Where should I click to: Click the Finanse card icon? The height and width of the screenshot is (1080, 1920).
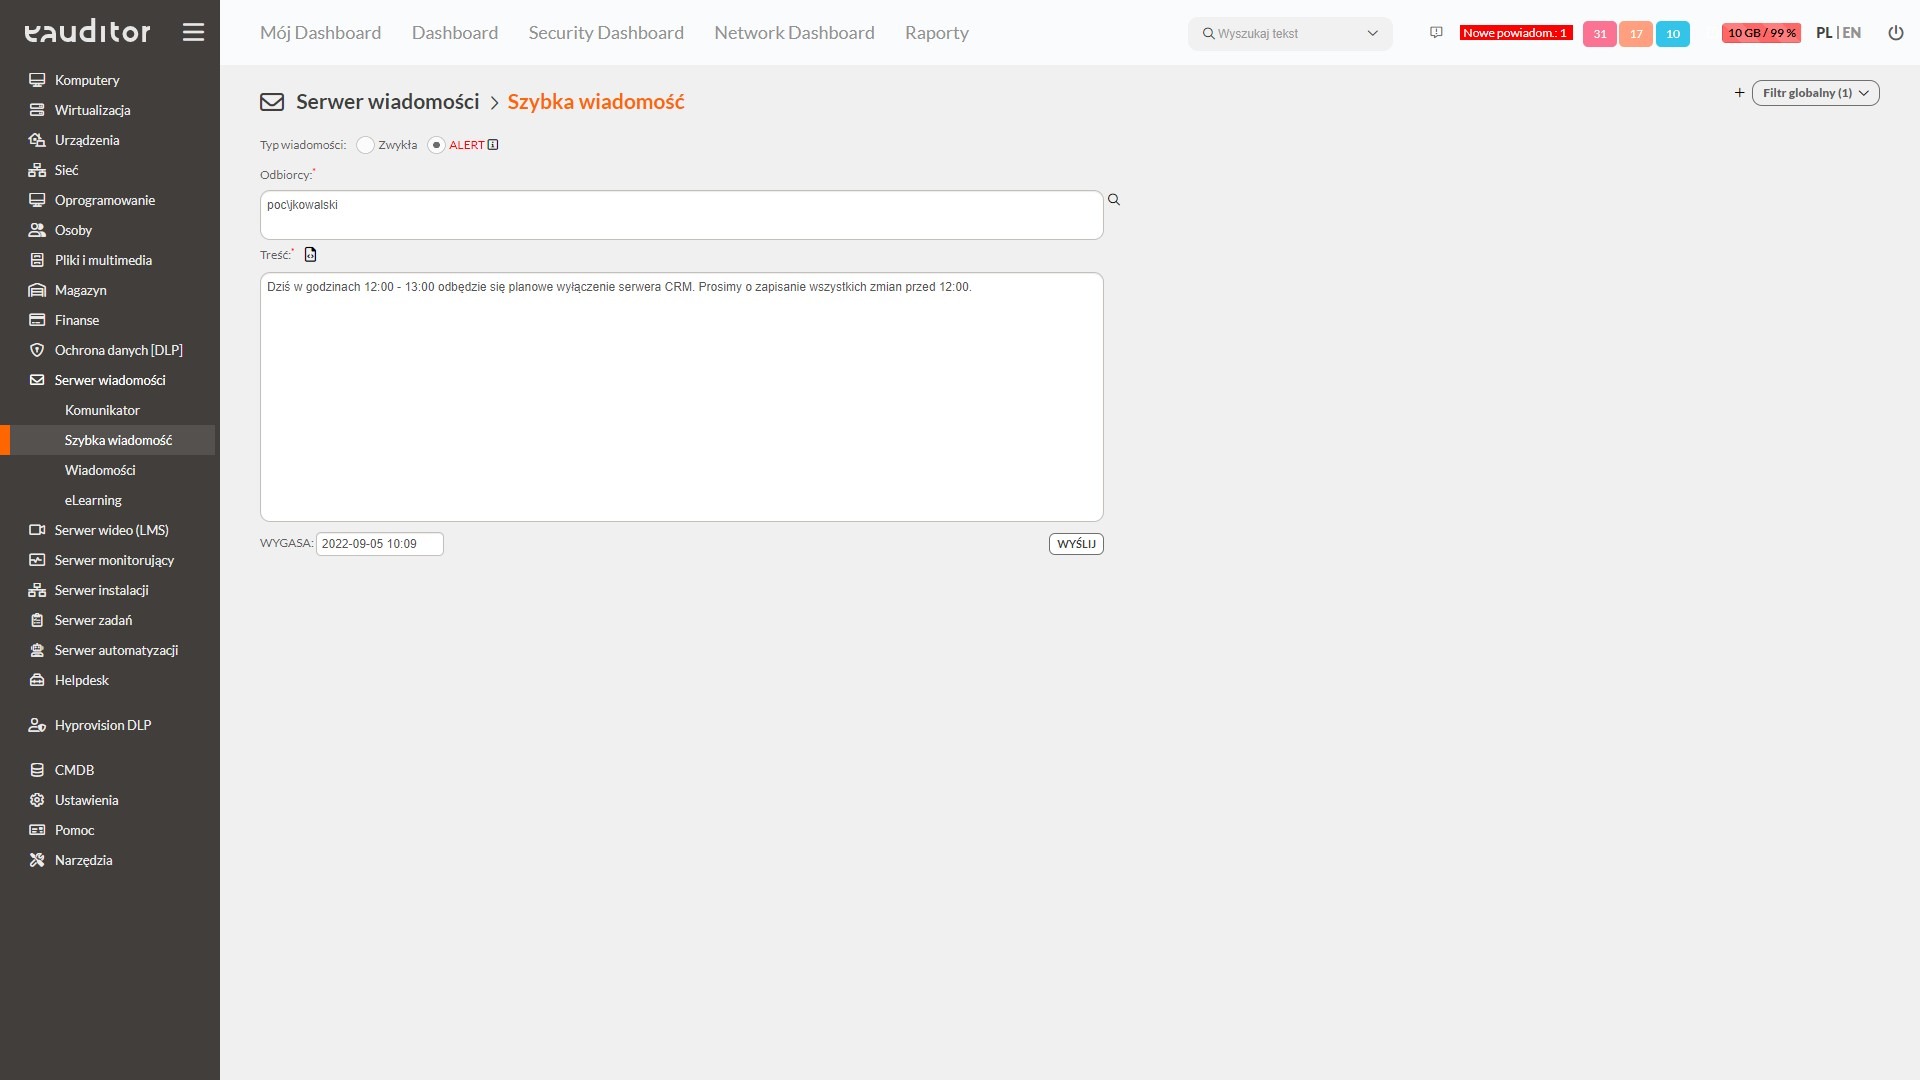click(x=37, y=320)
